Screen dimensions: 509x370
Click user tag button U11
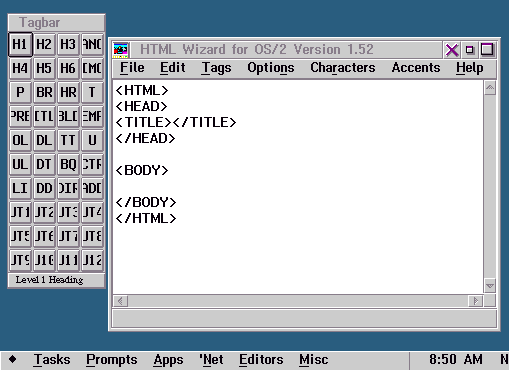pos(68,260)
